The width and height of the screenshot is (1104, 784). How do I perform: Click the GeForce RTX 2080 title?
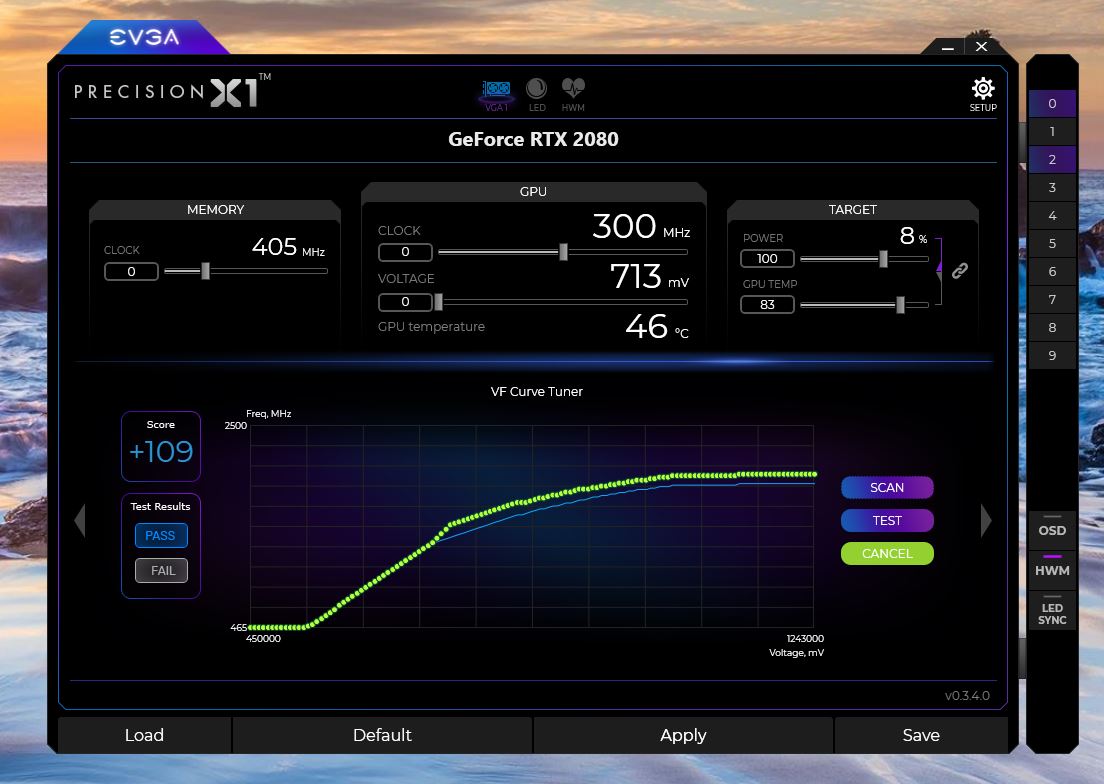[x=533, y=139]
